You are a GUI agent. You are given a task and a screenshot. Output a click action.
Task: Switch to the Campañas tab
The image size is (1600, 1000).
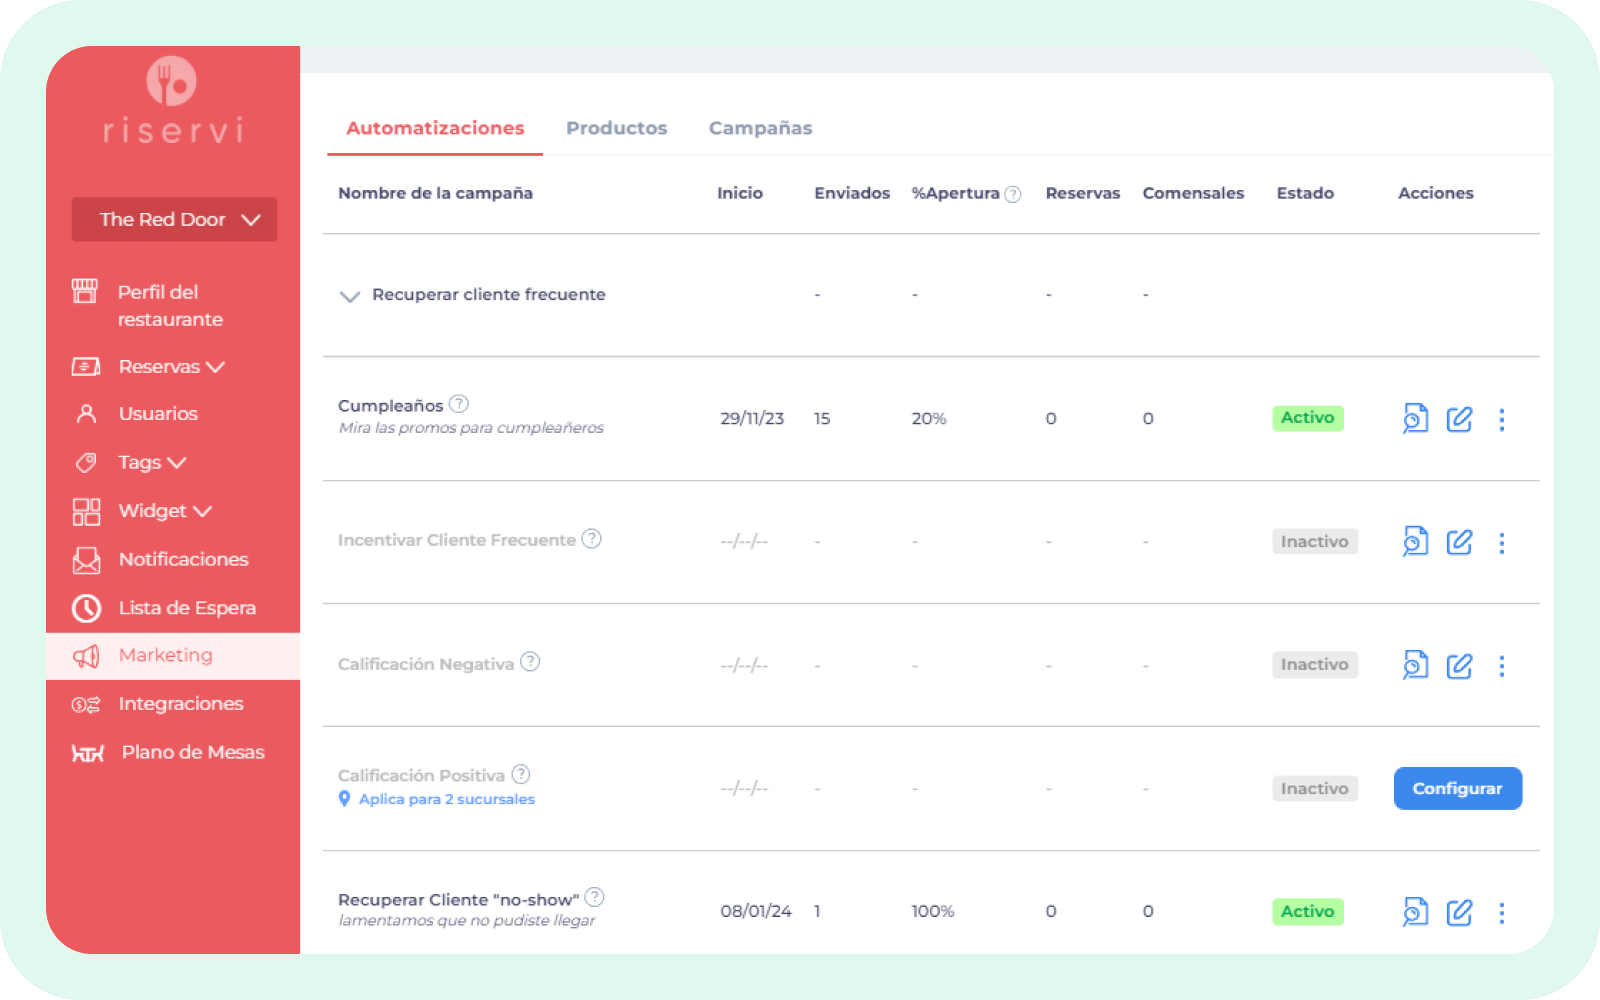760,128
